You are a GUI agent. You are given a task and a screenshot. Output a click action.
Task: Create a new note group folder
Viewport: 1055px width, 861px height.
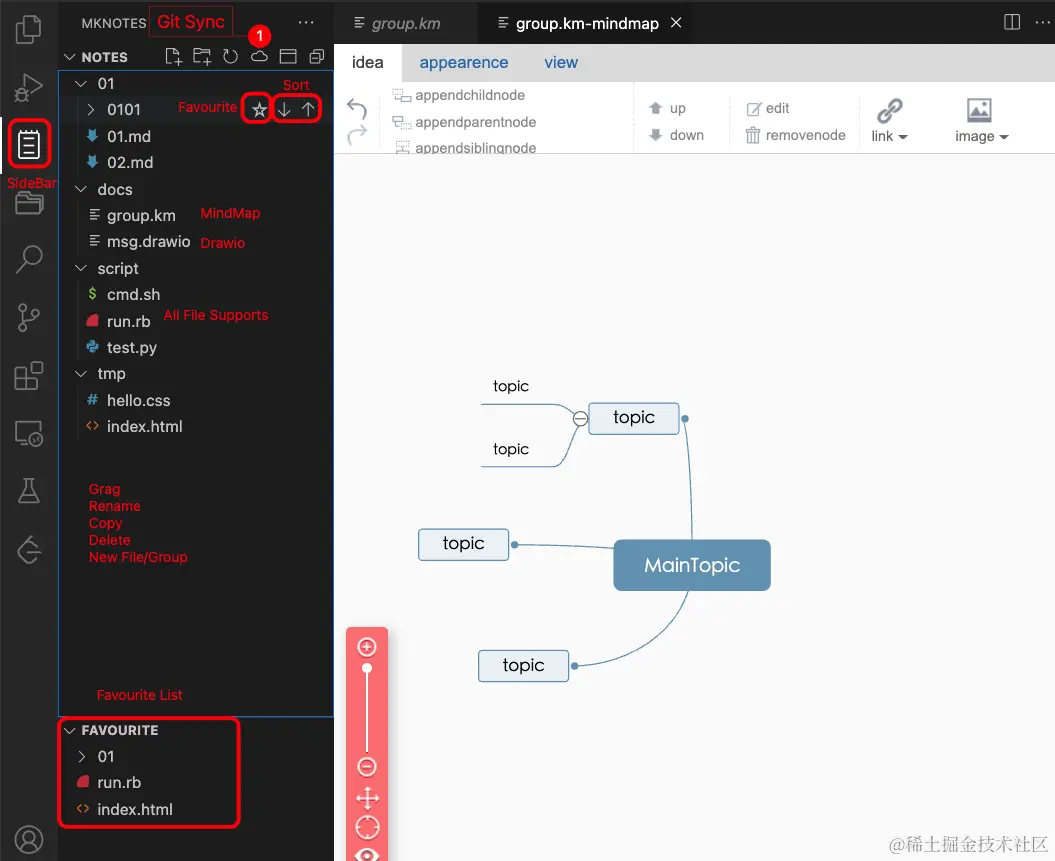(202, 57)
